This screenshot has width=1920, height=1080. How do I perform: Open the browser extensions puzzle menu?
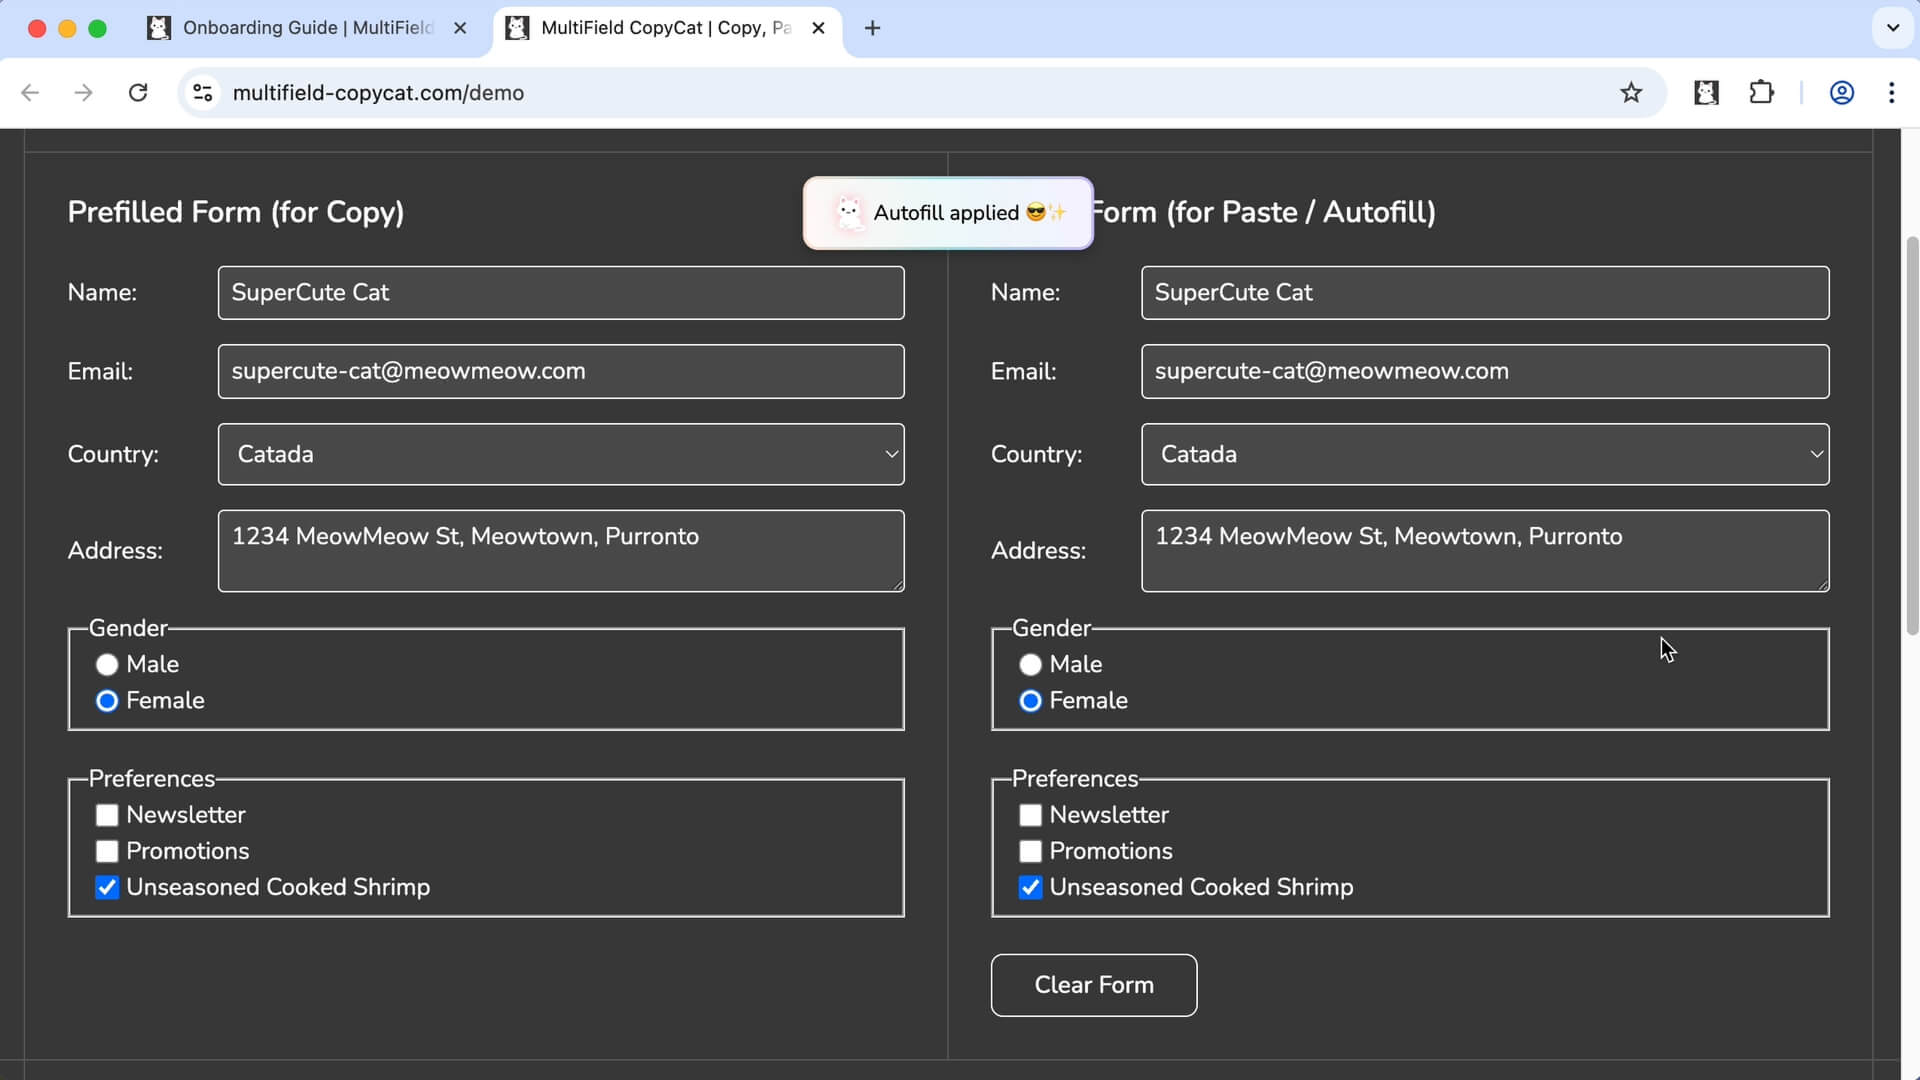[x=1762, y=92]
